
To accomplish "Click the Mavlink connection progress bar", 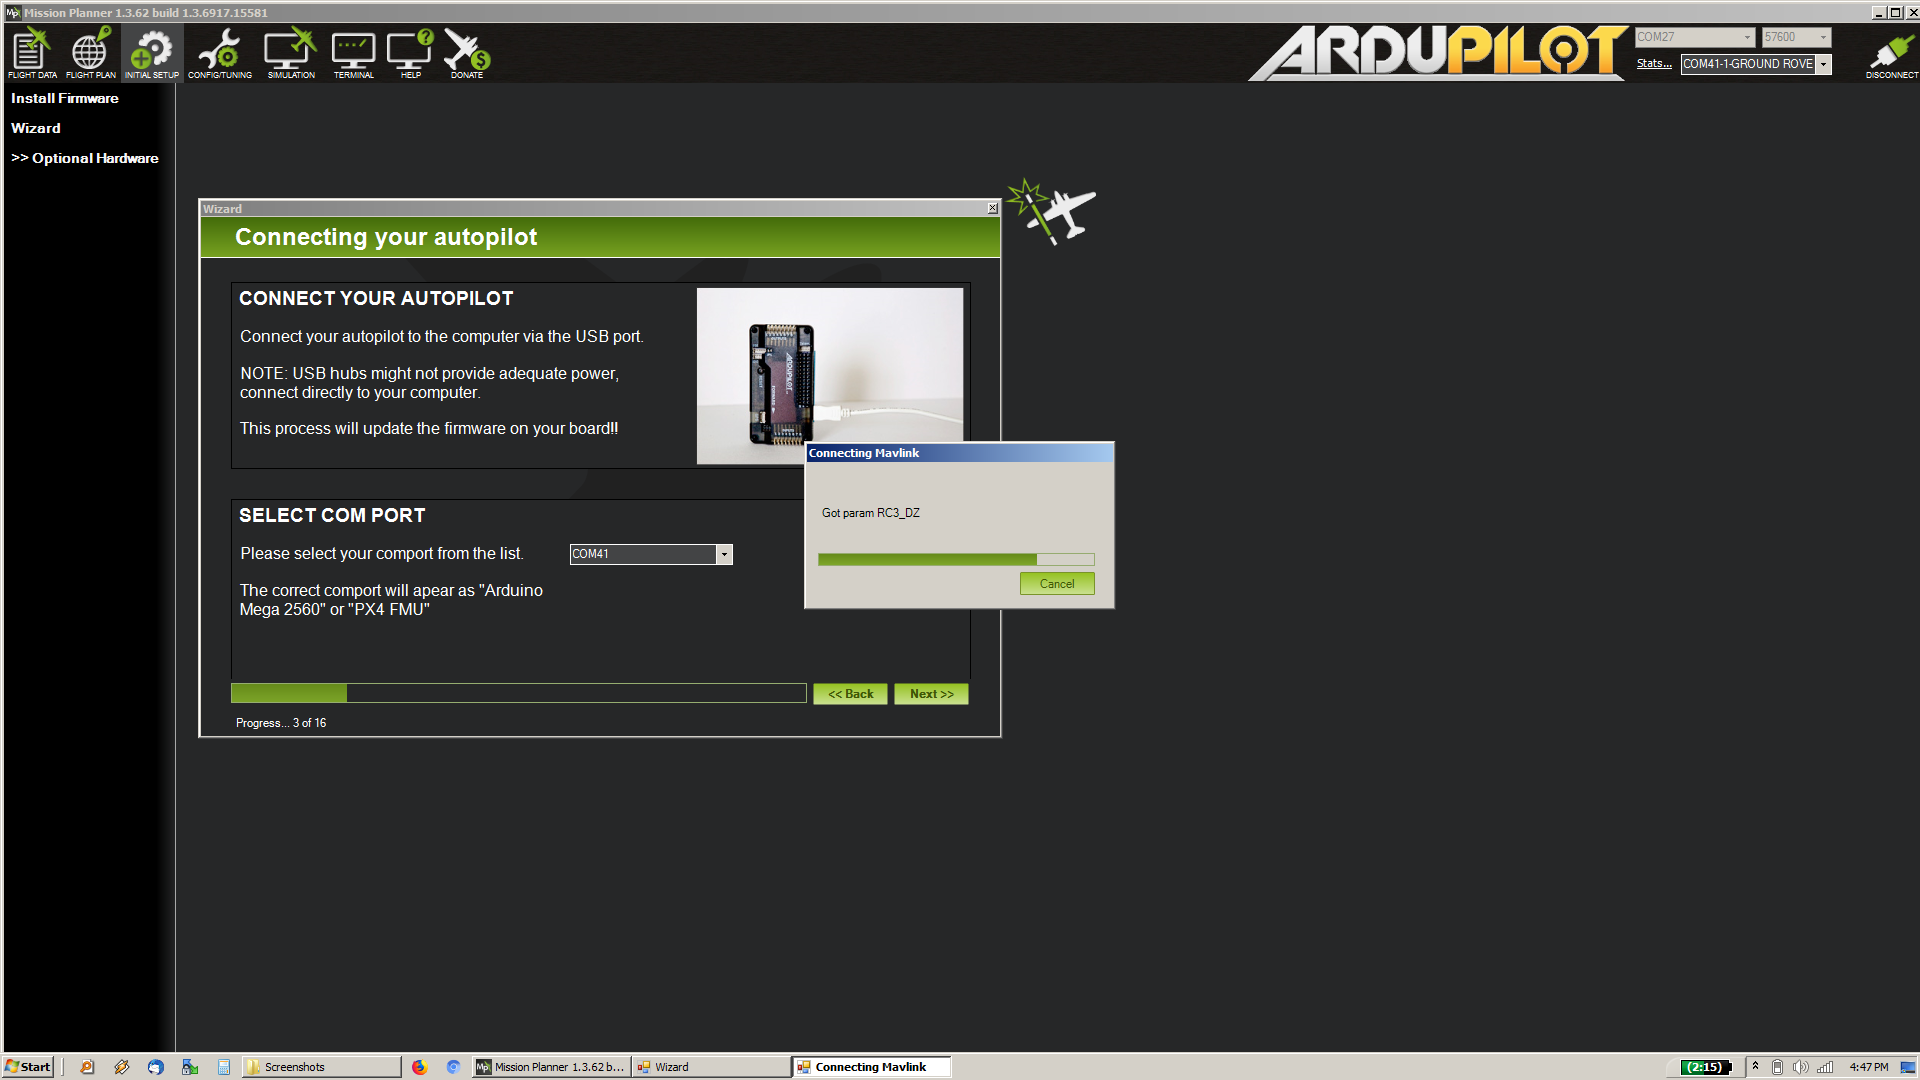I will tap(956, 560).
